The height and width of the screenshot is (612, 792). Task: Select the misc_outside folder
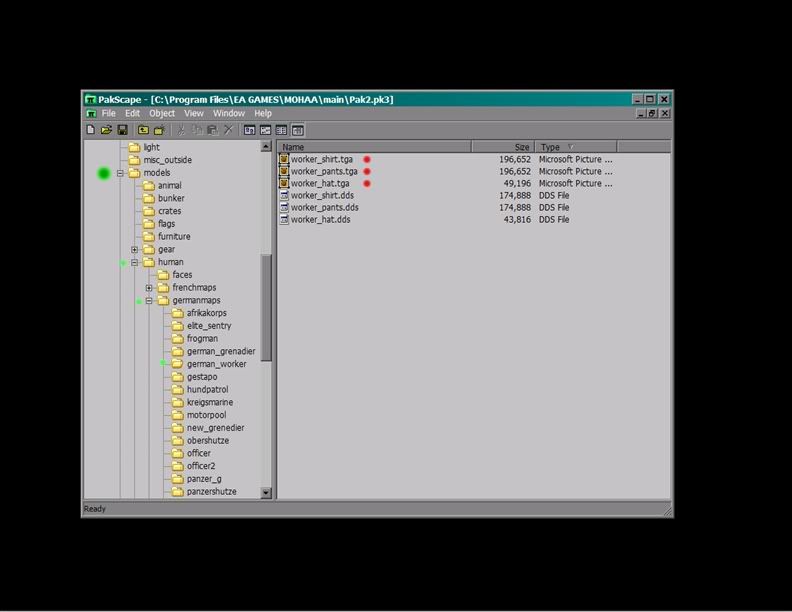168,160
